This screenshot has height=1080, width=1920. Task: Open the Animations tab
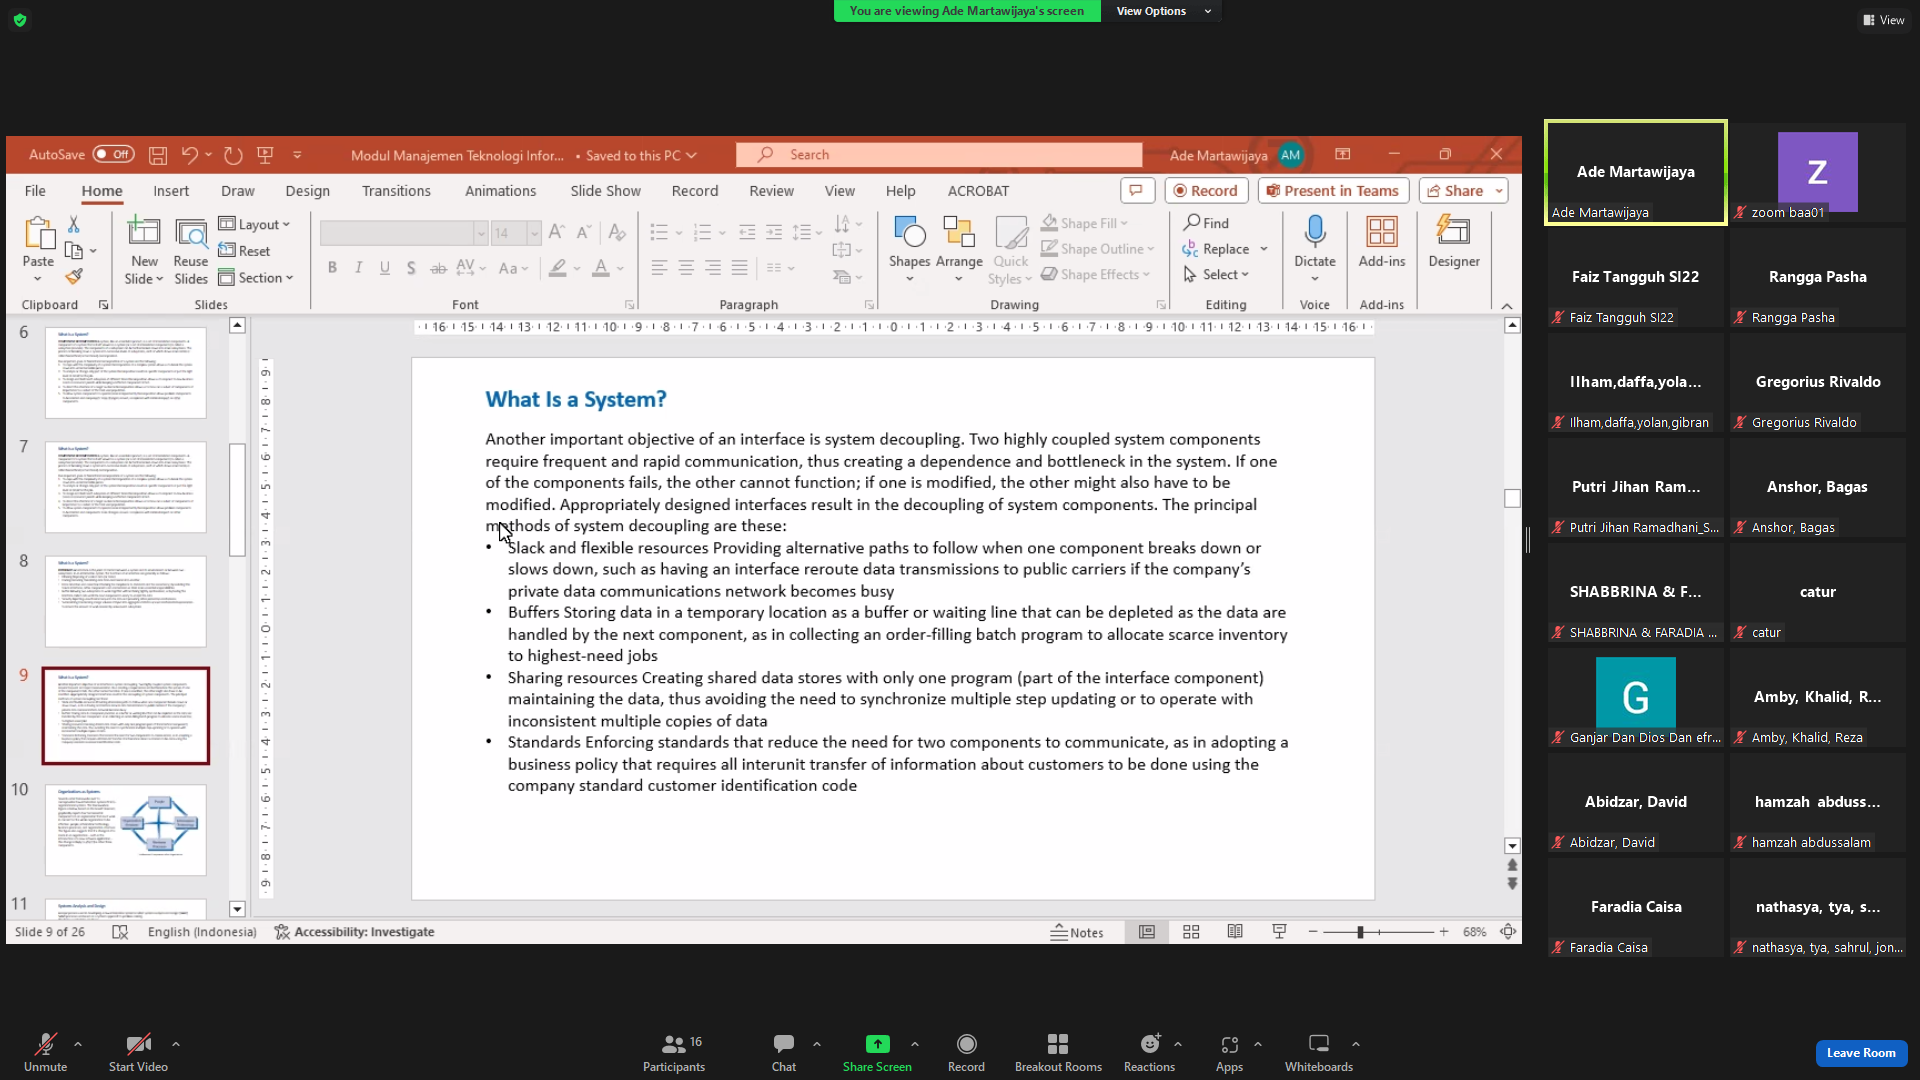pos(500,191)
